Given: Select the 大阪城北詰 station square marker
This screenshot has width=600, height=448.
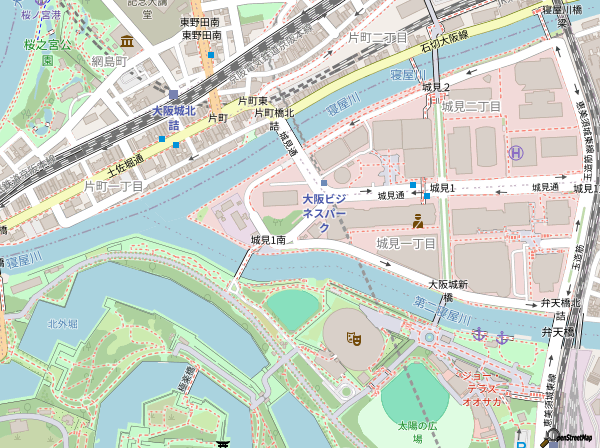Looking at the screenshot, I should point(172,93).
